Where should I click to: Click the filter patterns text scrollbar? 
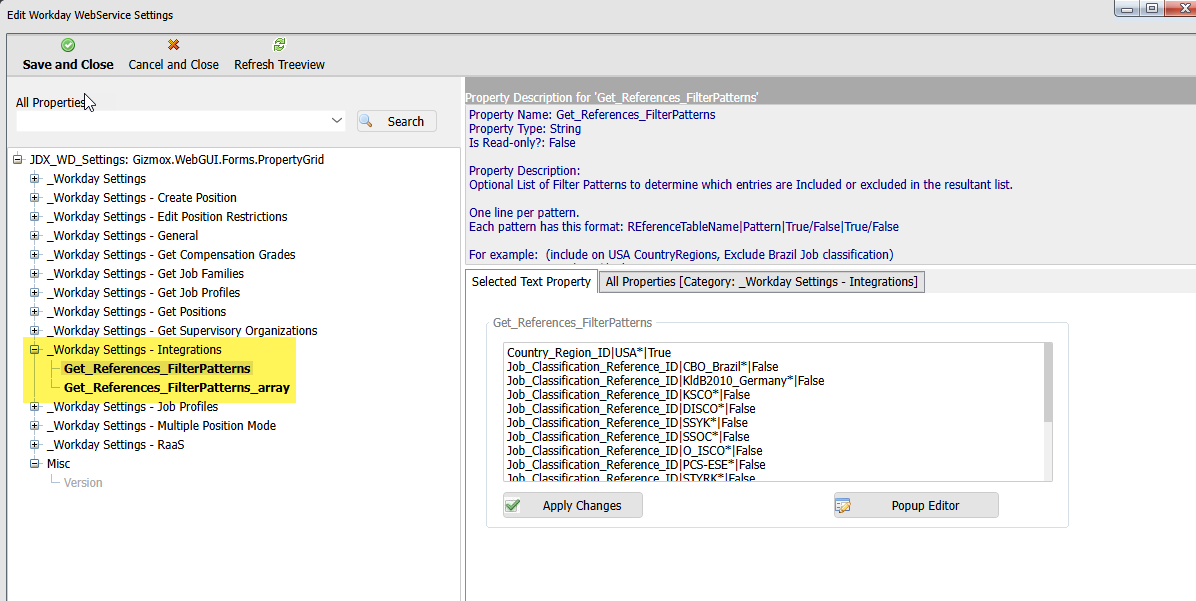[1047, 381]
